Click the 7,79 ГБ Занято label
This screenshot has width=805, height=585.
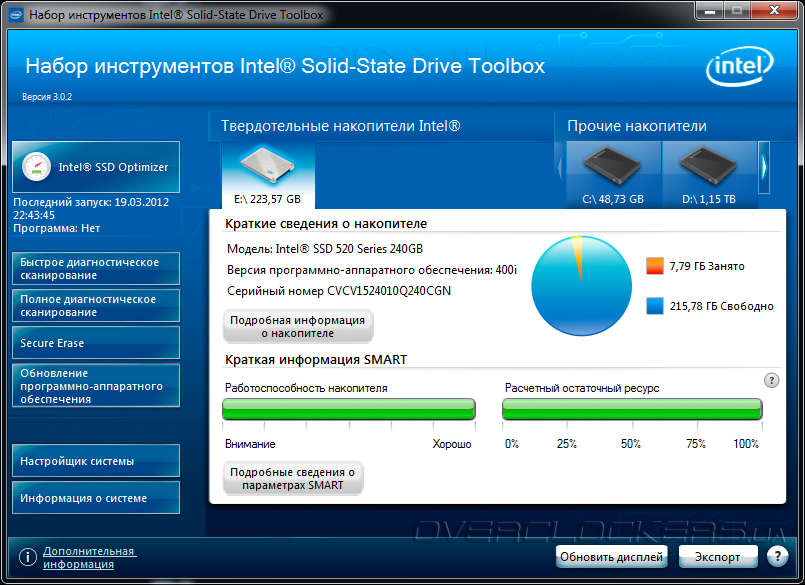pos(707,266)
